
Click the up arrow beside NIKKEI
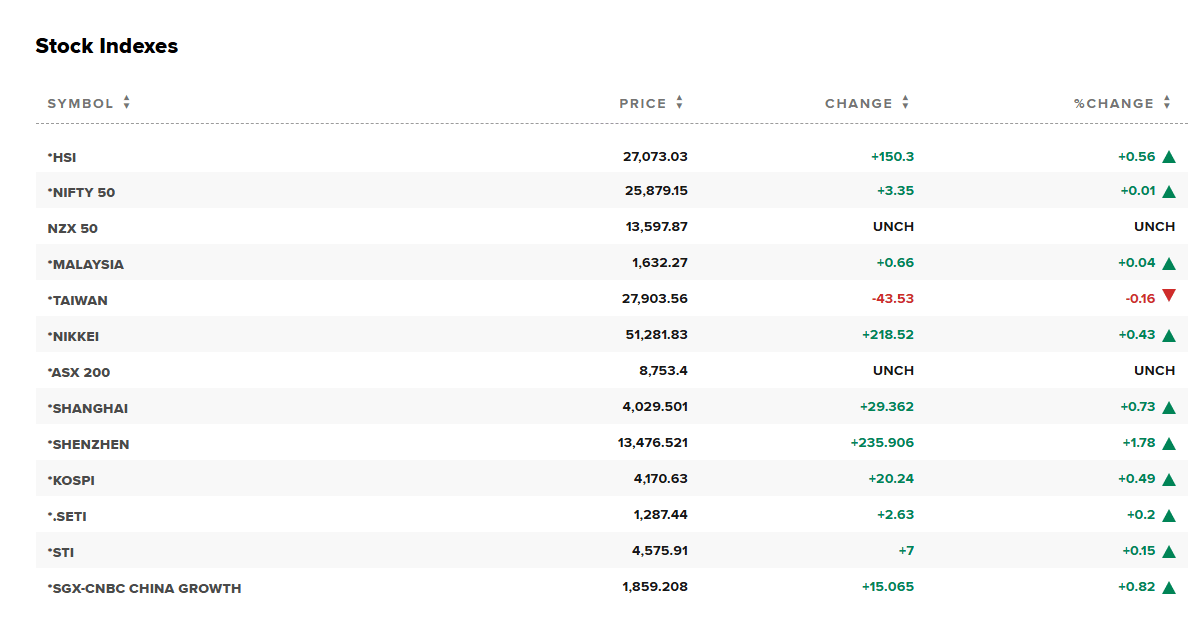coord(1169,336)
